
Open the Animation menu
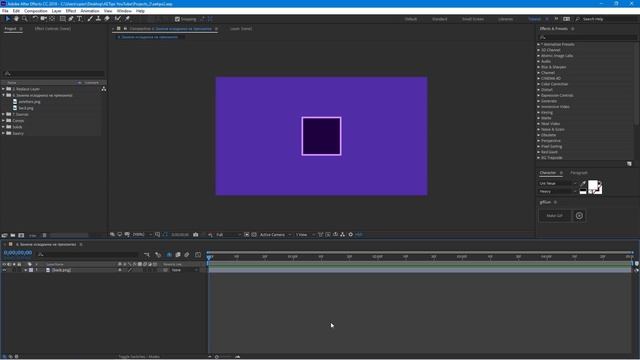point(90,11)
